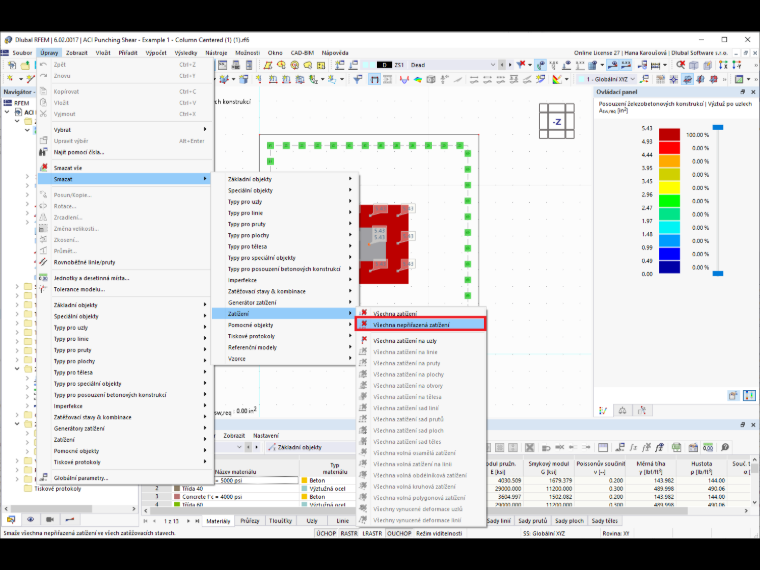Image resolution: width=760 pixels, height=570 pixels.
Task: Toggle the RASTR grid status button
Action: (348, 533)
